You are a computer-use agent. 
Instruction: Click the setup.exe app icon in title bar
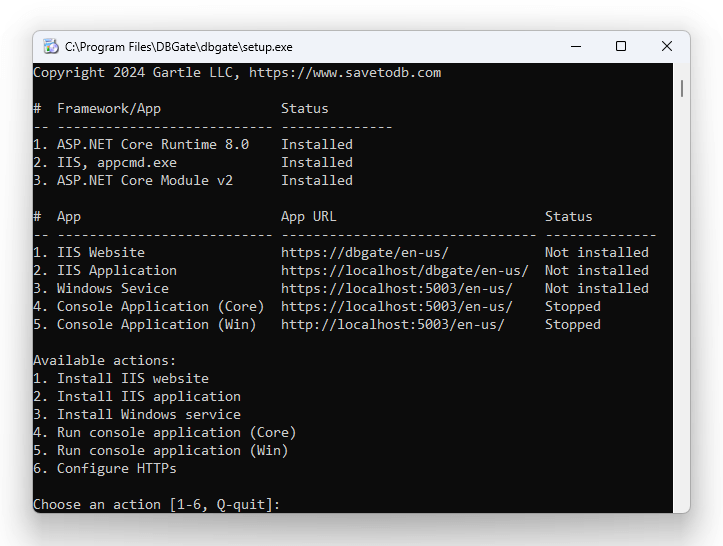(51, 47)
